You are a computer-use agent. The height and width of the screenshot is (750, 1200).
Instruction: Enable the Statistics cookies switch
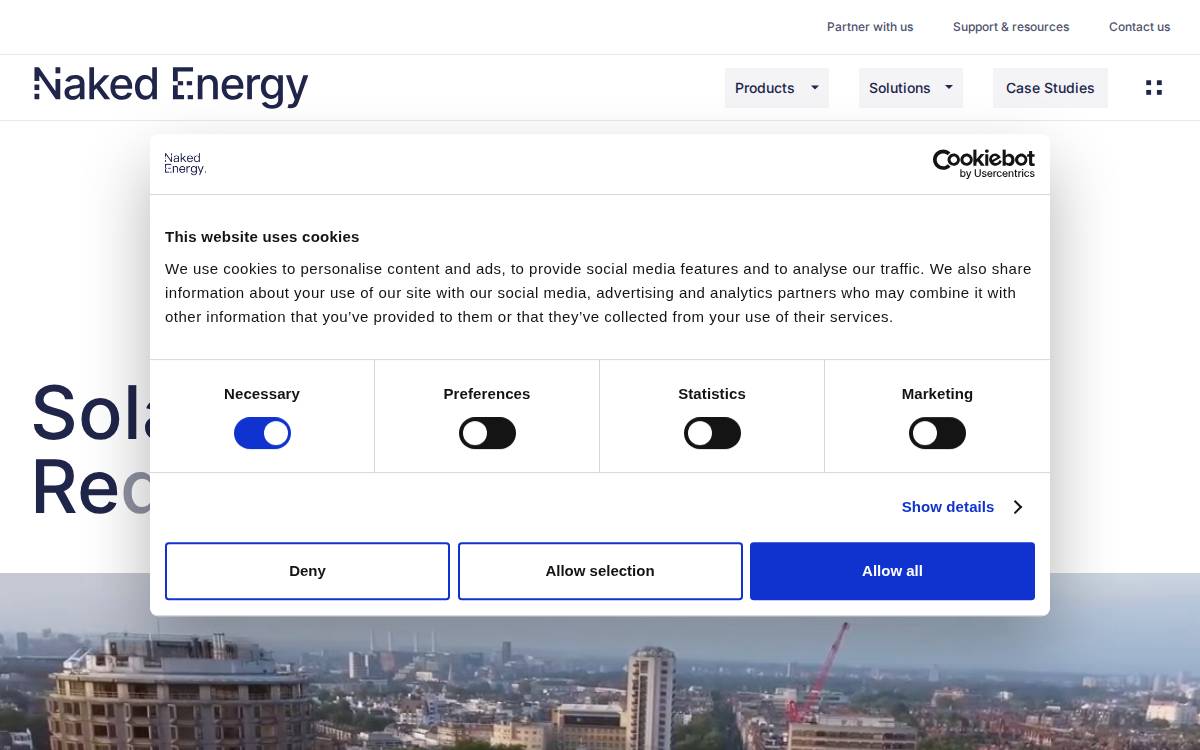pyautogui.click(x=712, y=433)
